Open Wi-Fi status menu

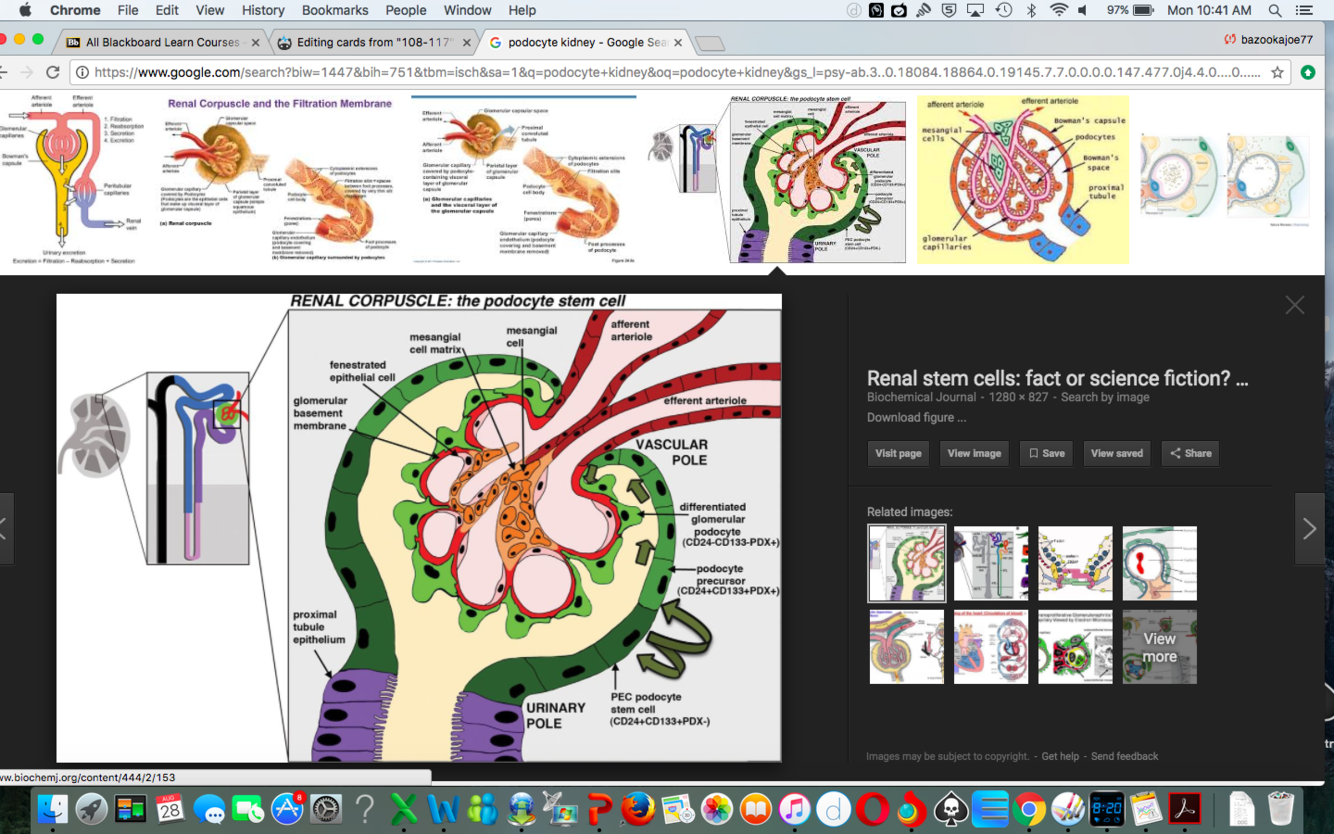tap(1058, 10)
